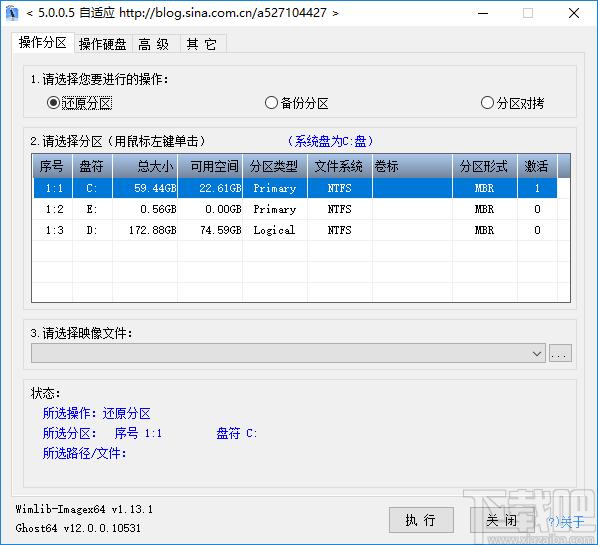Viewport: 598px width, 545px height.
Task: Click the 卷标 column header
Action: 412,166
